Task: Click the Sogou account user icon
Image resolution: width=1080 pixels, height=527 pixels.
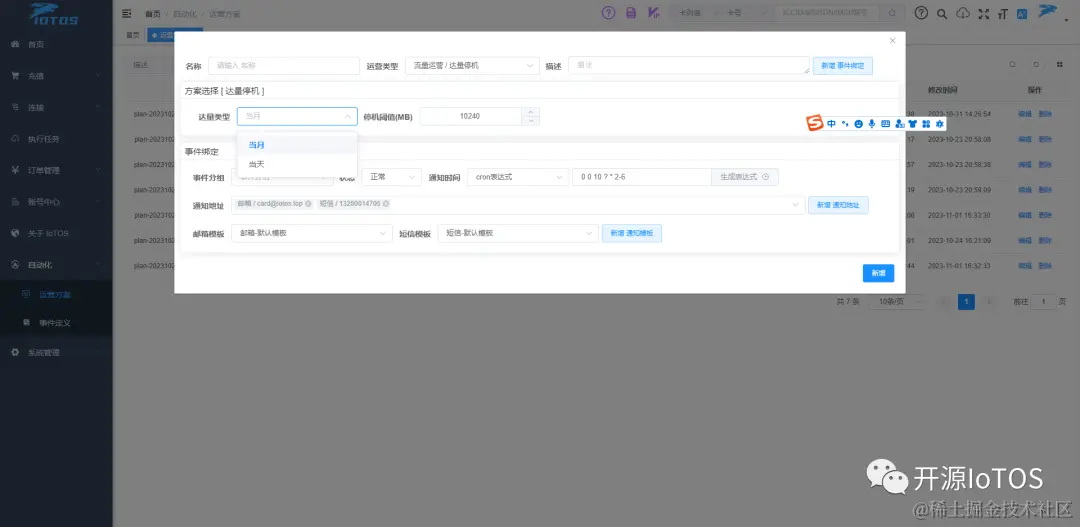Action: tap(900, 124)
